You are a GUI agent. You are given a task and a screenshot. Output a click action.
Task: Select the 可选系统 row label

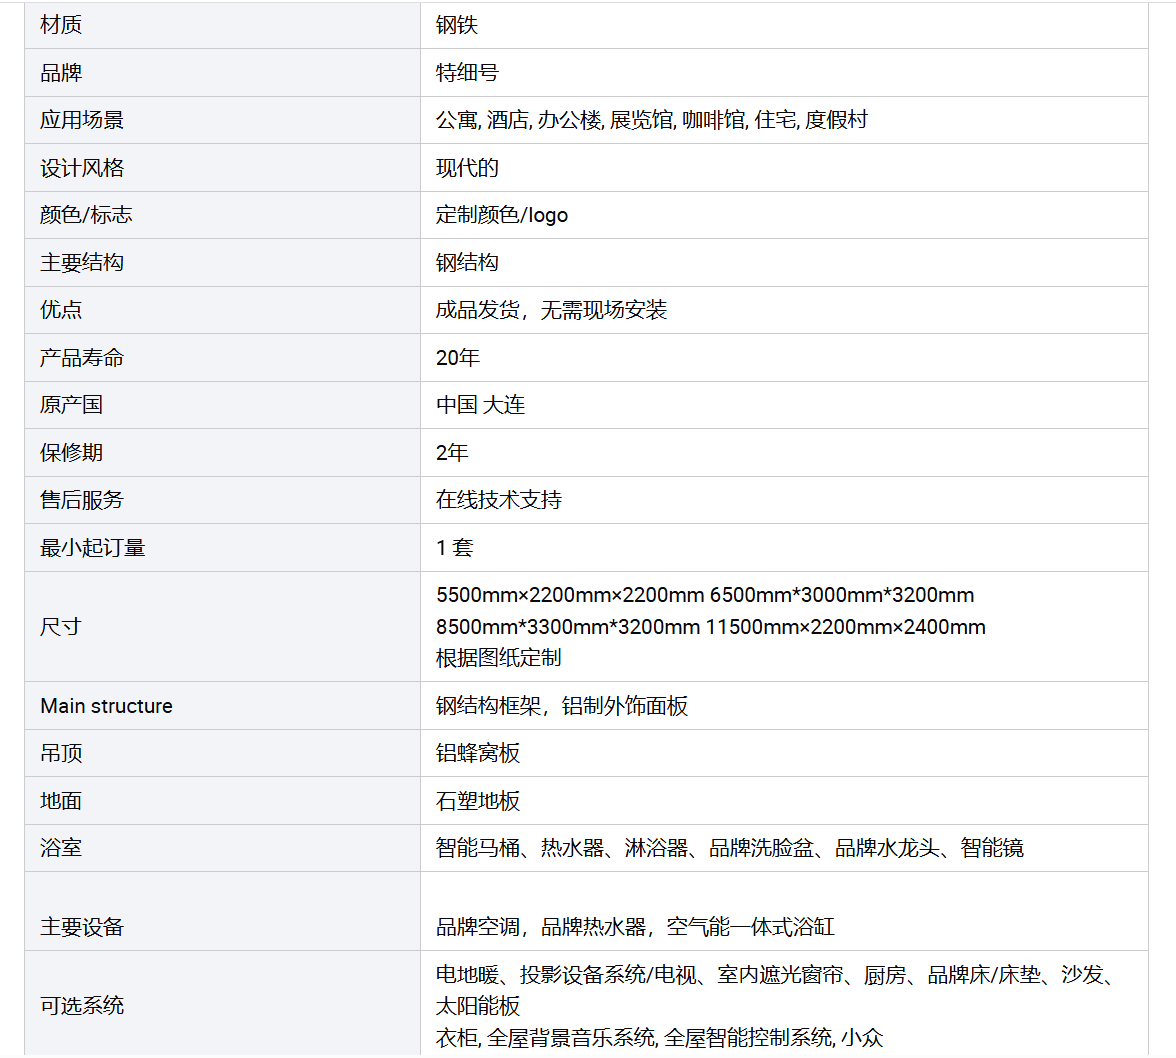pyautogui.click(x=82, y=1006)
